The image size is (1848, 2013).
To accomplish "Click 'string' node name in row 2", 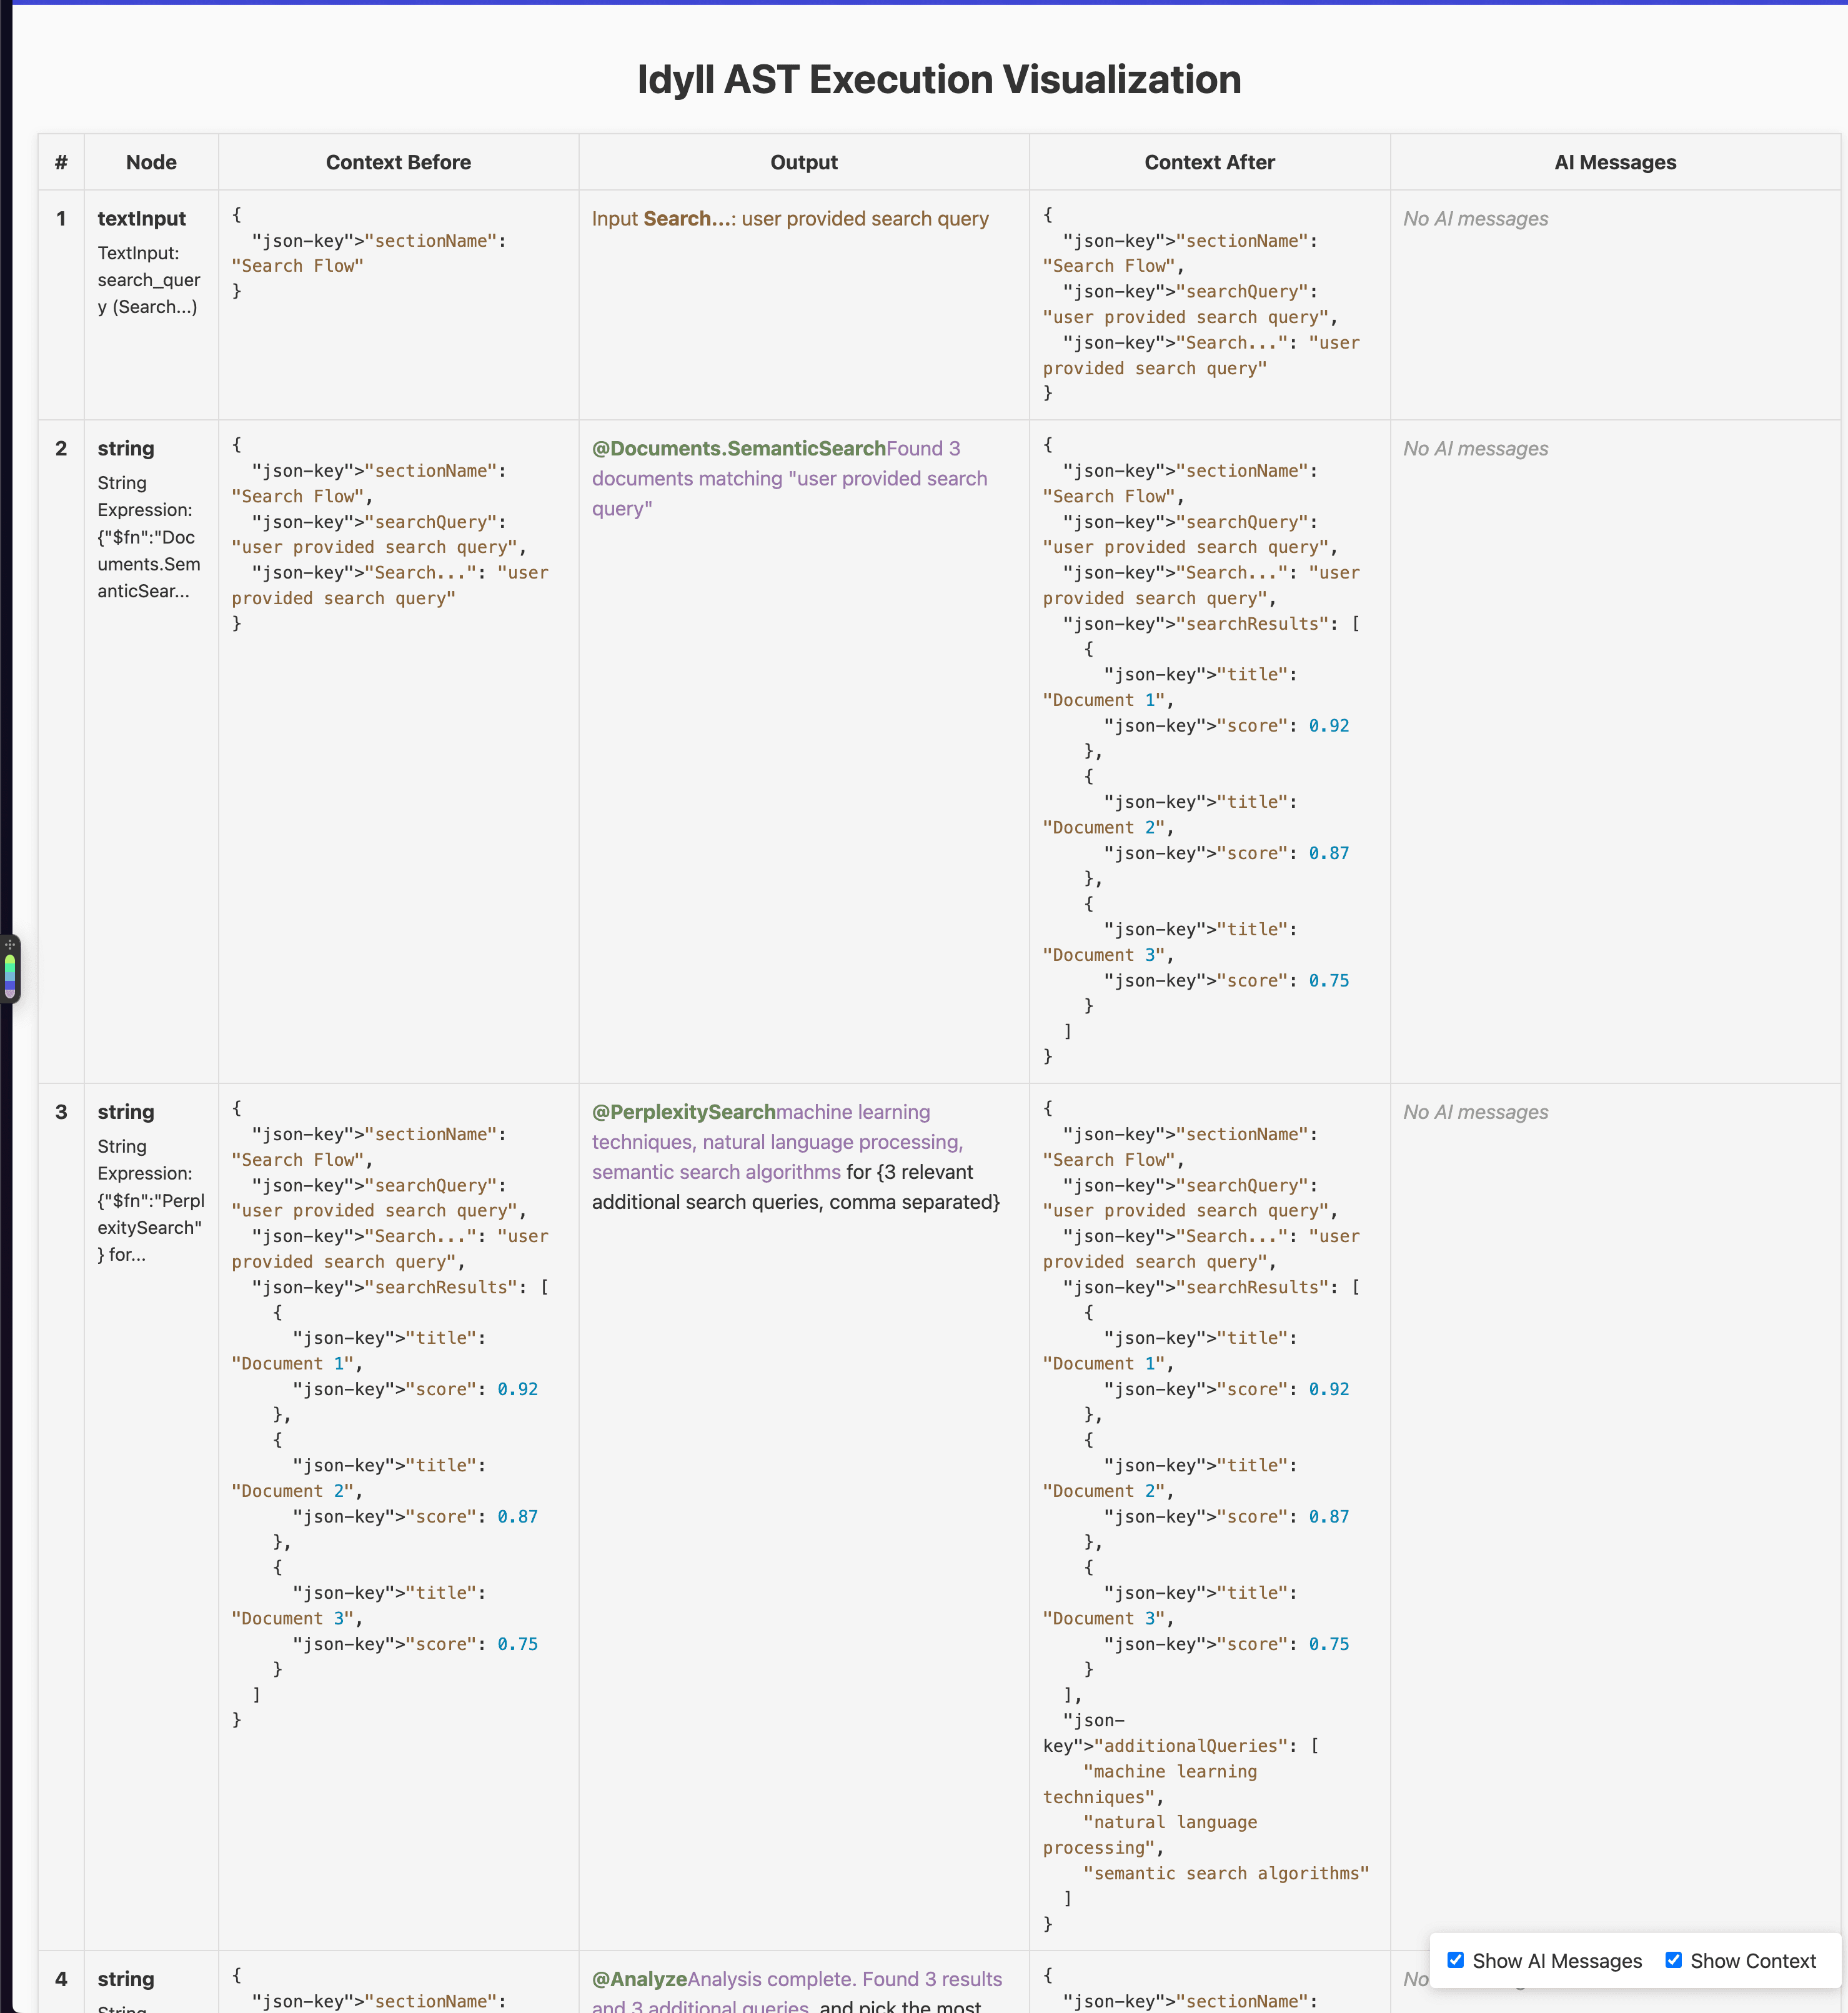I will tap(126, 449).
